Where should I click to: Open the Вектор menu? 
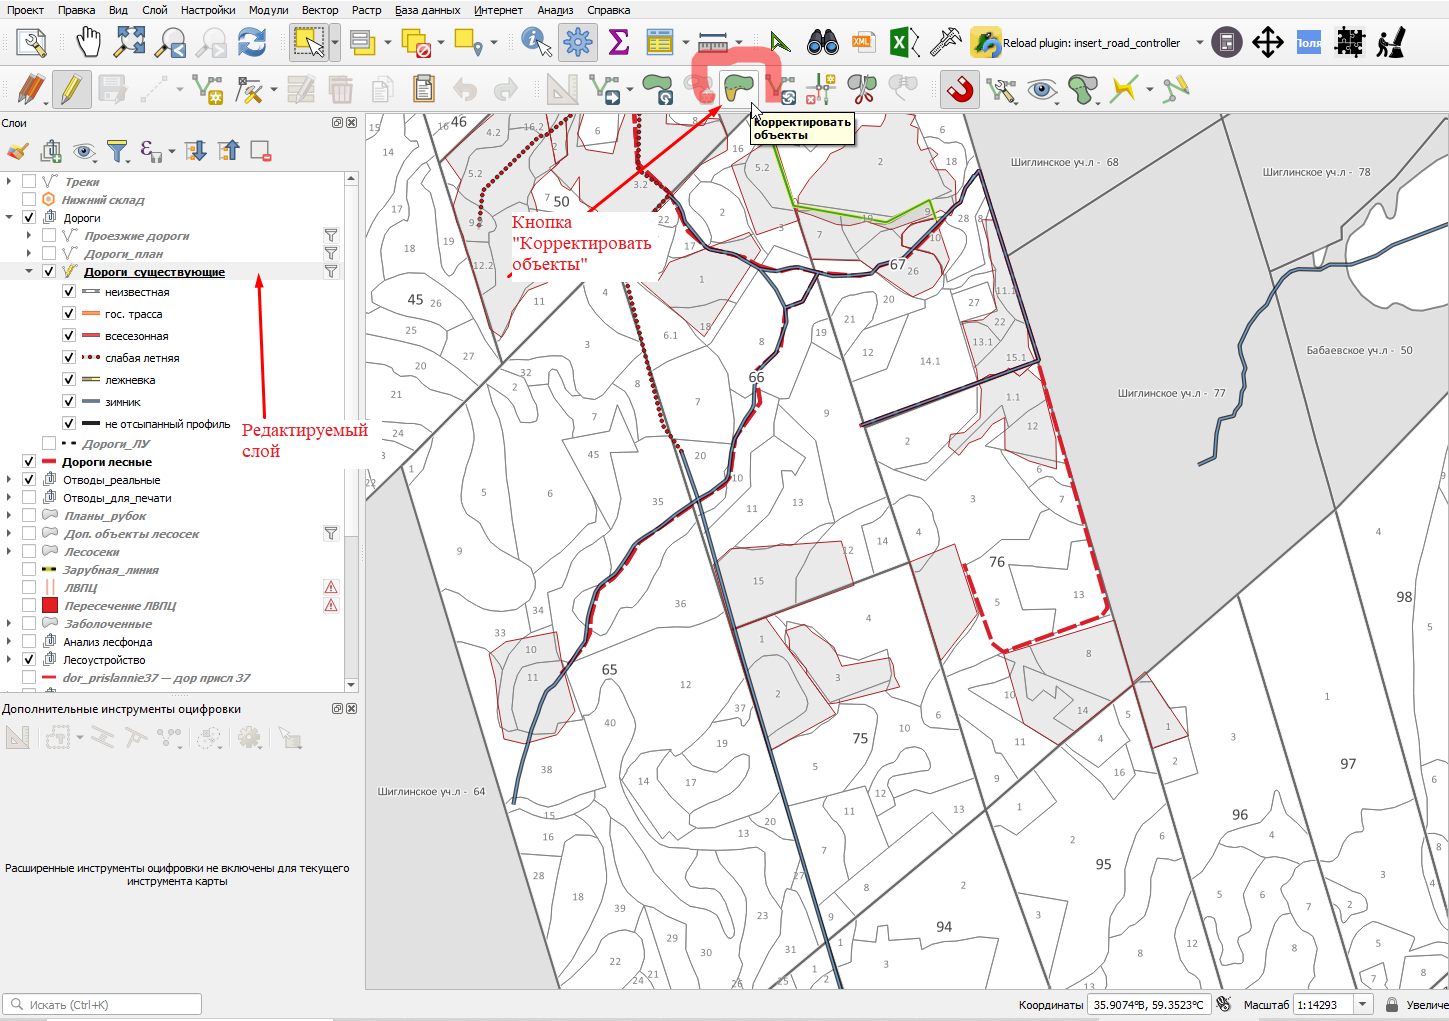320,10
